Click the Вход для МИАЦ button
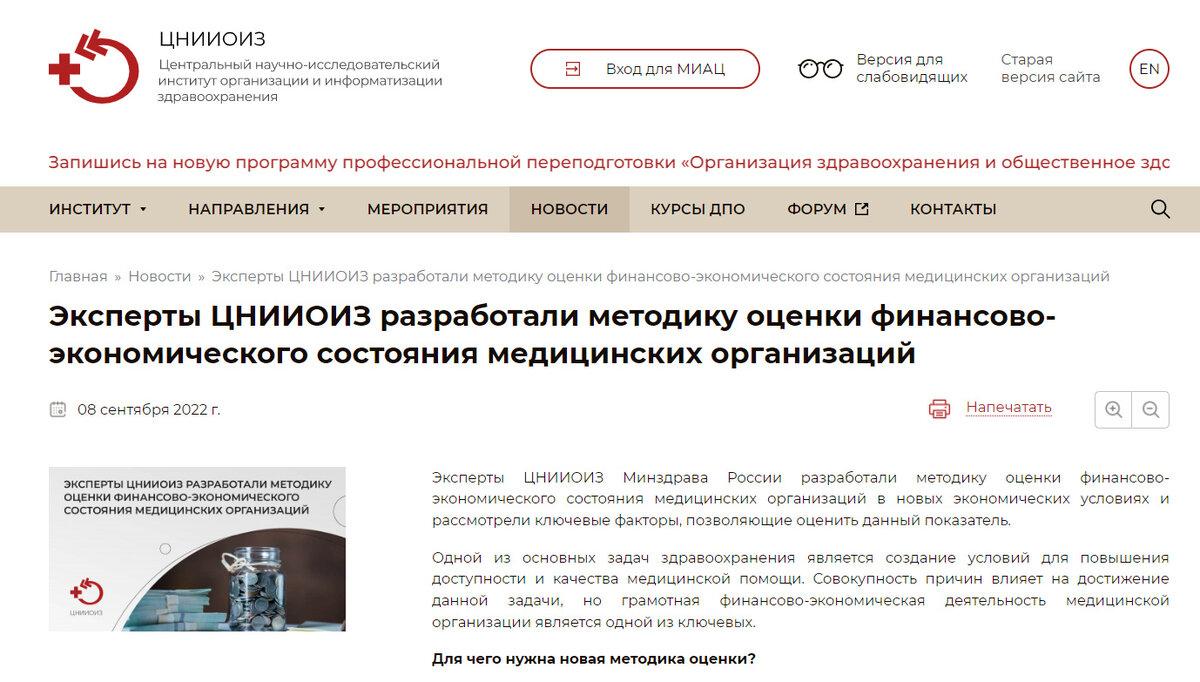The image size is (1200, 682). click(x=644, y=68)
